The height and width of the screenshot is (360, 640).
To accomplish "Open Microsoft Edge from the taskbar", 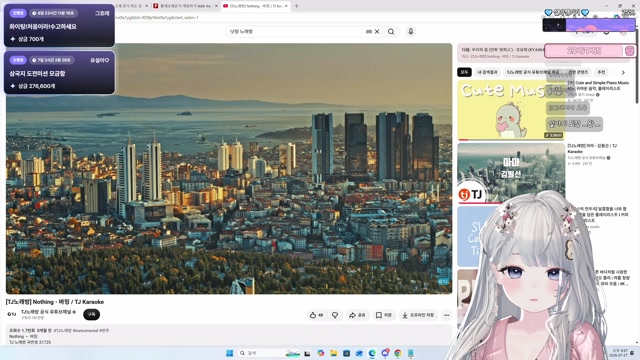I will click(372, 353).
